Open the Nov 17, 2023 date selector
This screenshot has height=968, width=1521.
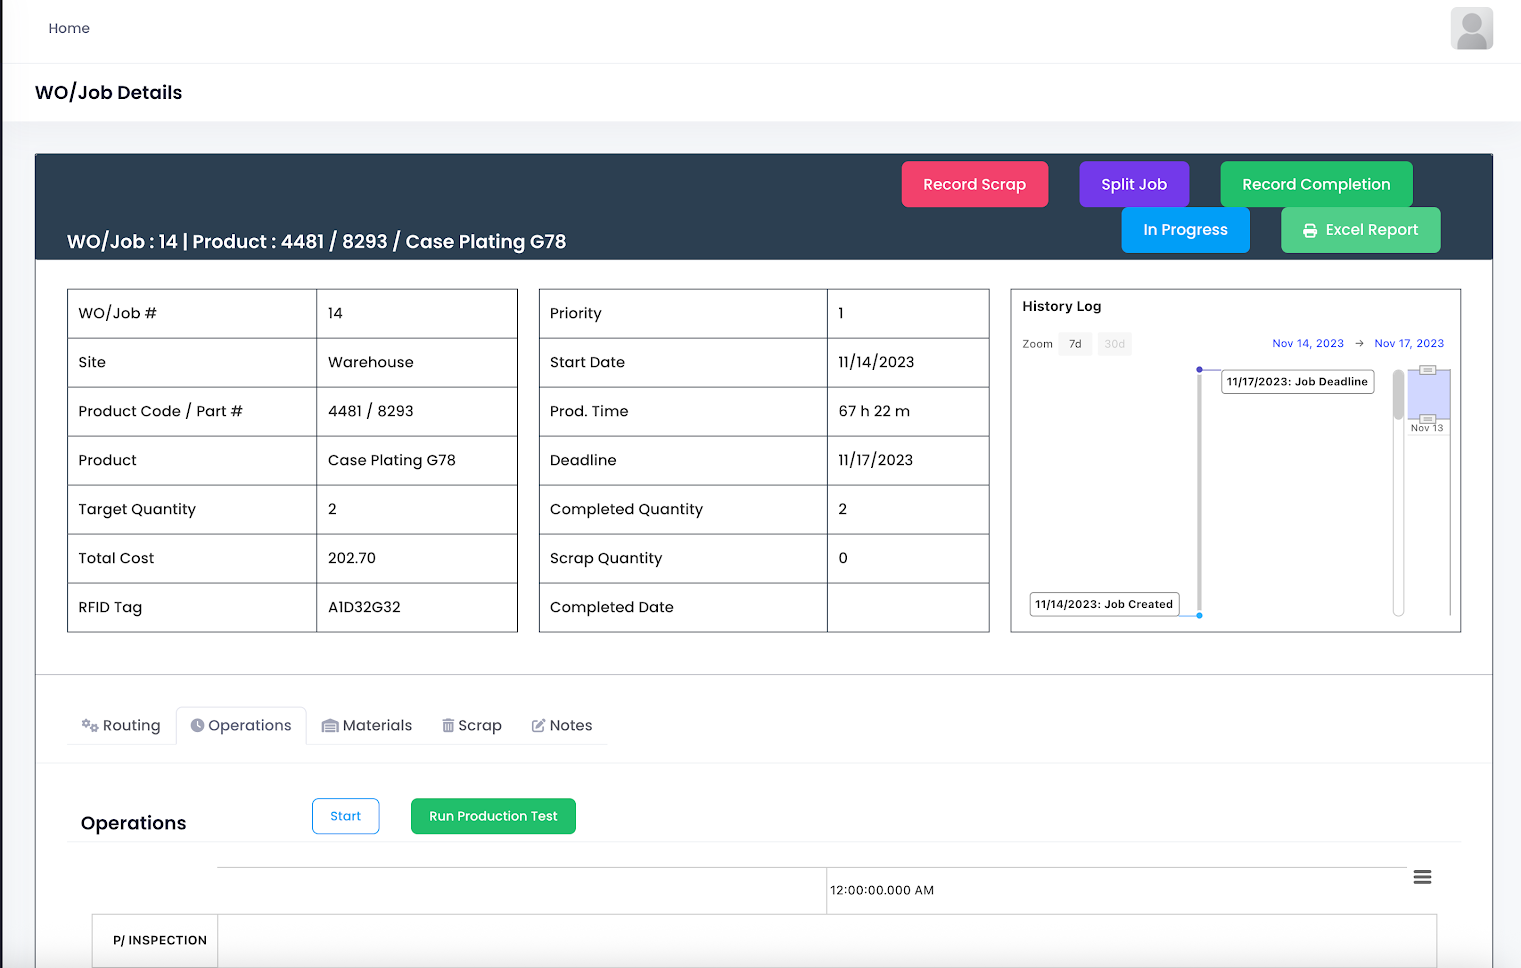(1409, 342)
